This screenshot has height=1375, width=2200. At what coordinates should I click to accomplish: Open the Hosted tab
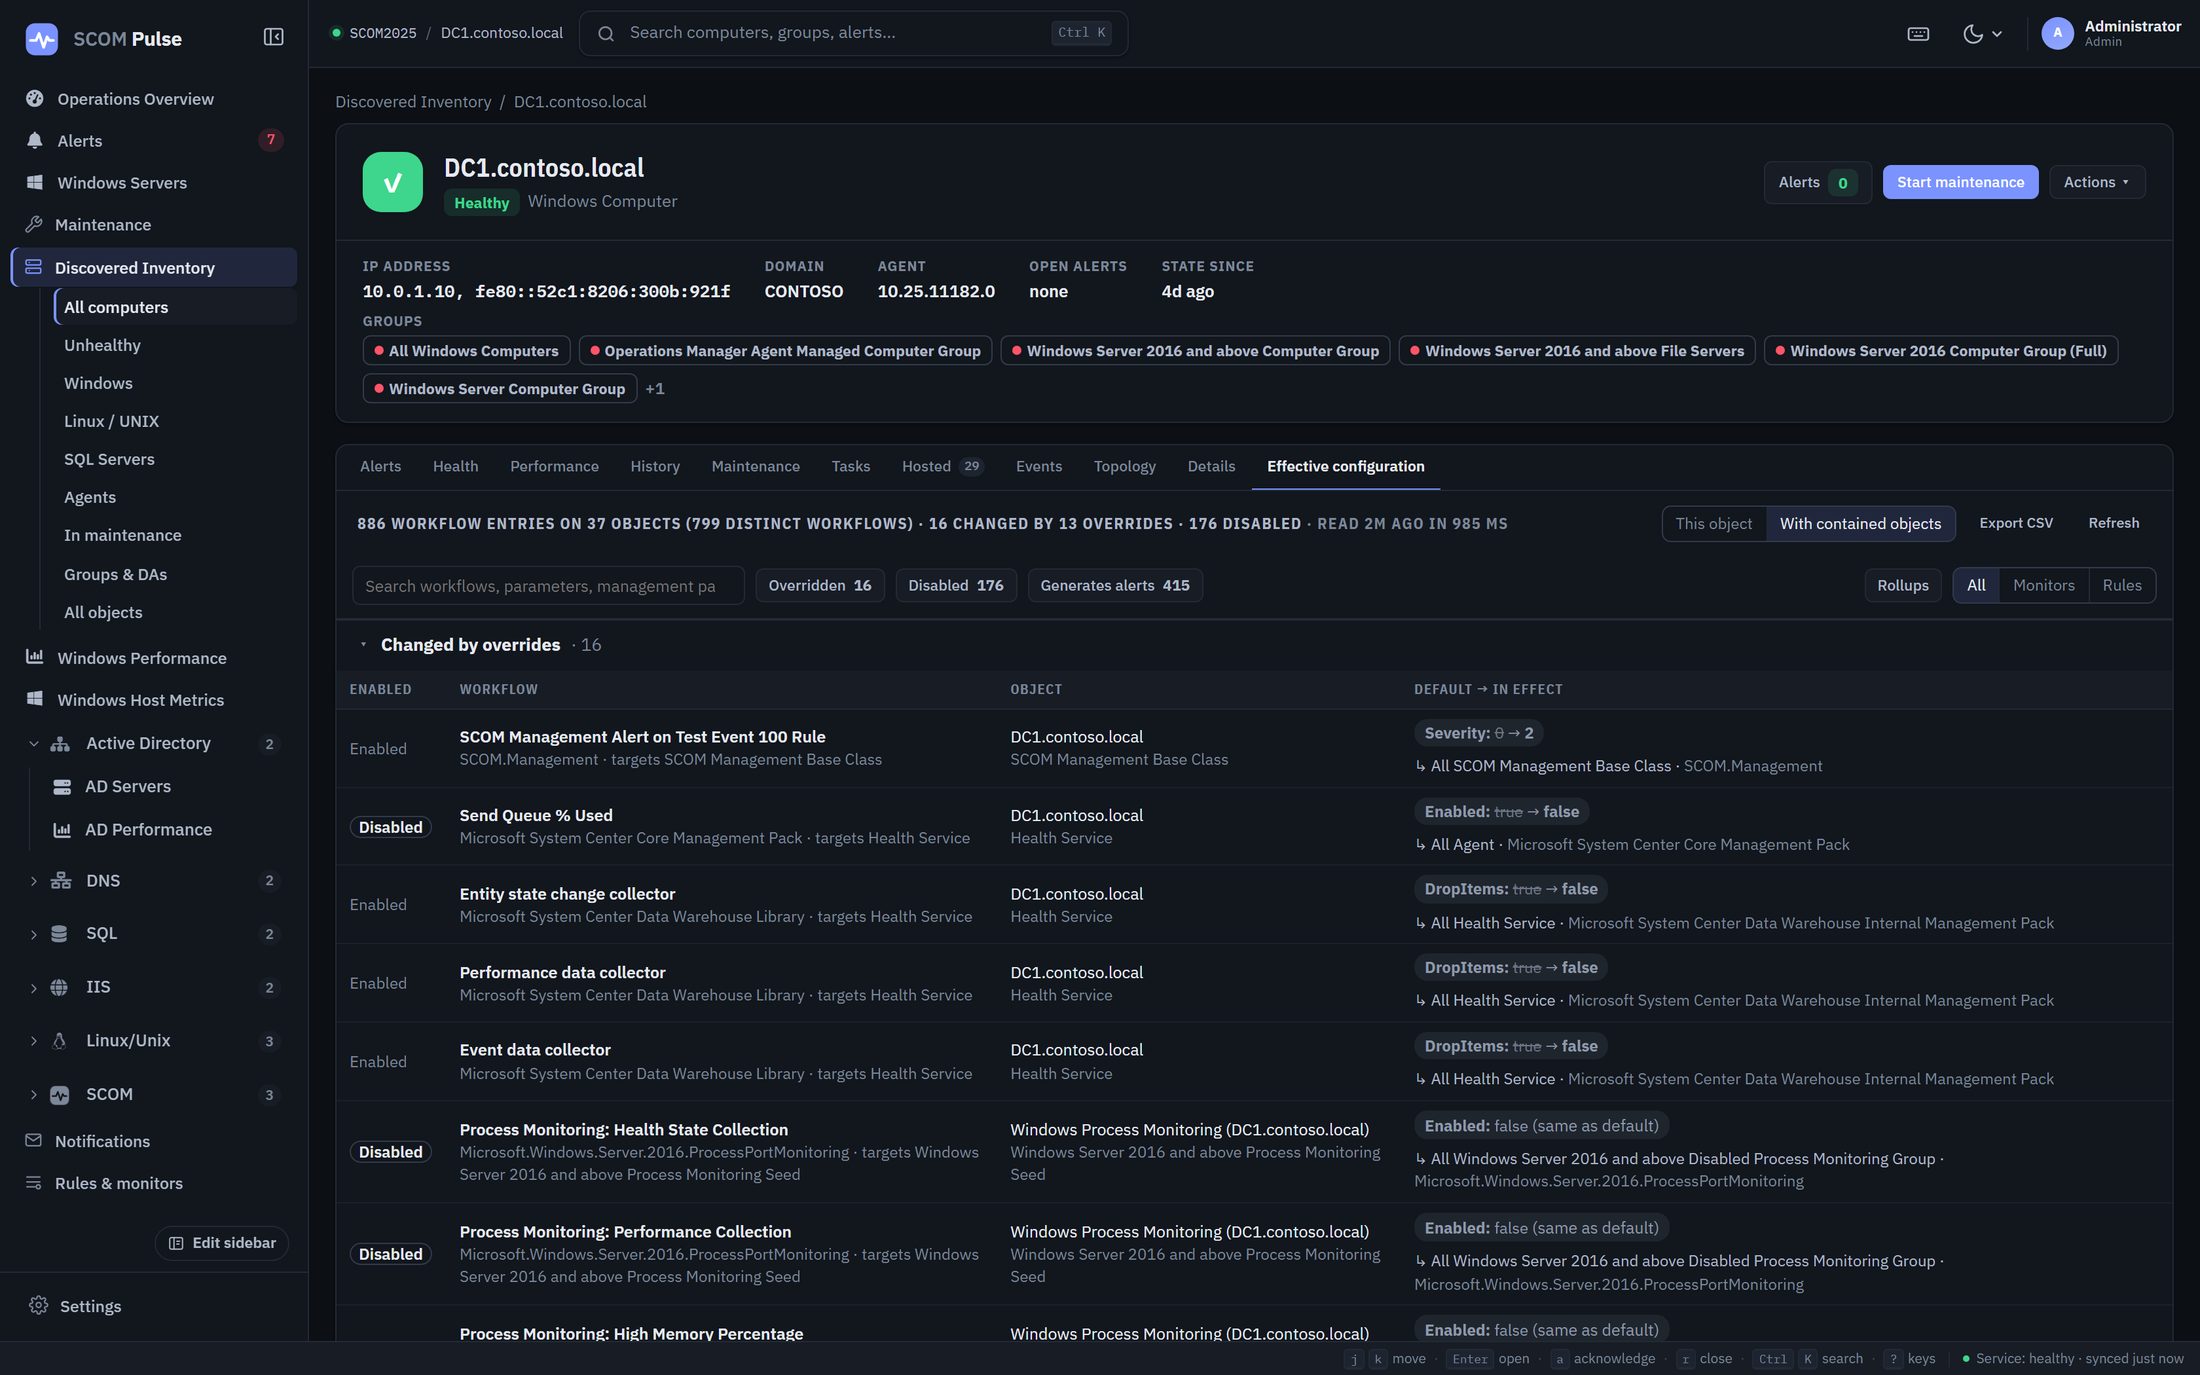pos(942,466)
